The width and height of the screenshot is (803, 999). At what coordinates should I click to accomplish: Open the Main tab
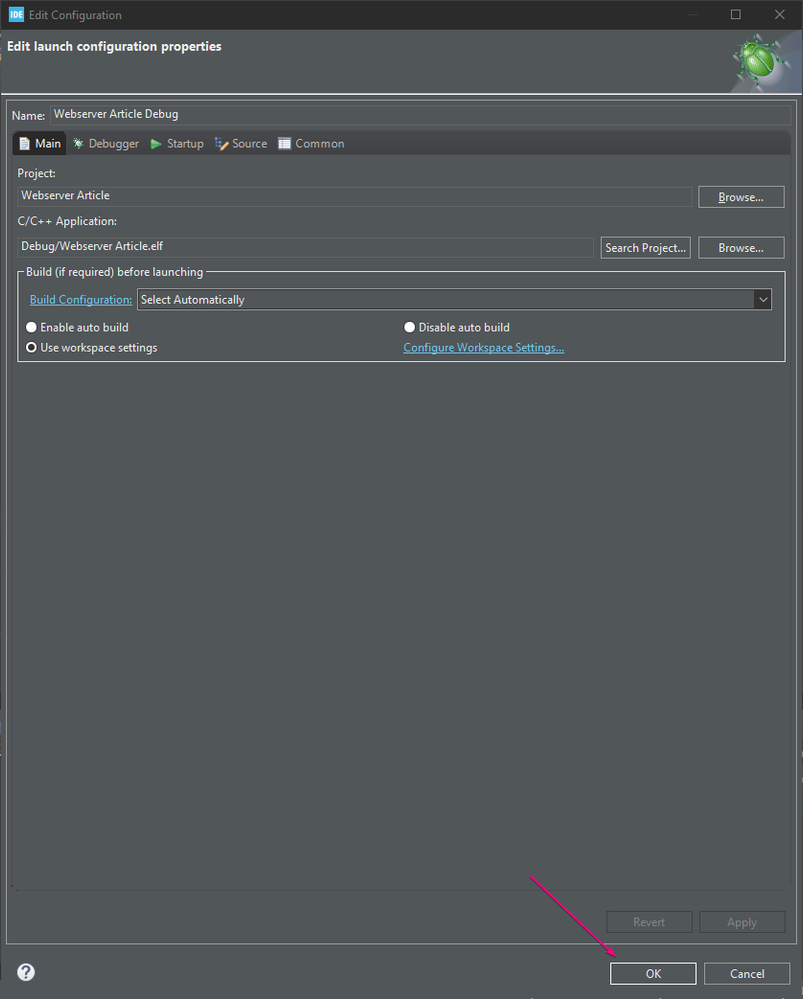(40, 143)
